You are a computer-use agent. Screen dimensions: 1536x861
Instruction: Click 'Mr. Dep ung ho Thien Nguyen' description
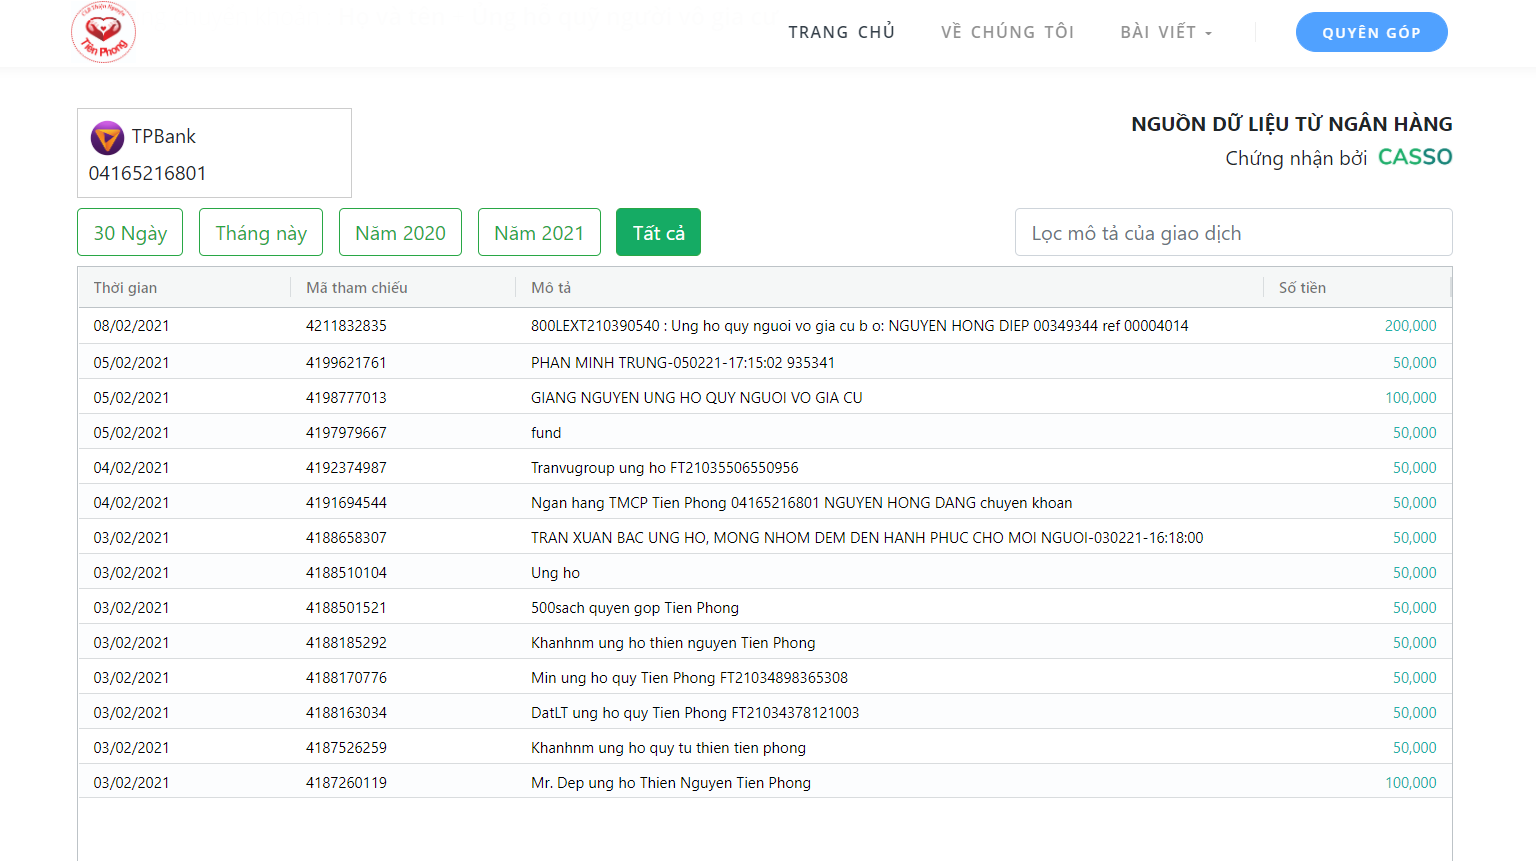click(x=671, y=783)
